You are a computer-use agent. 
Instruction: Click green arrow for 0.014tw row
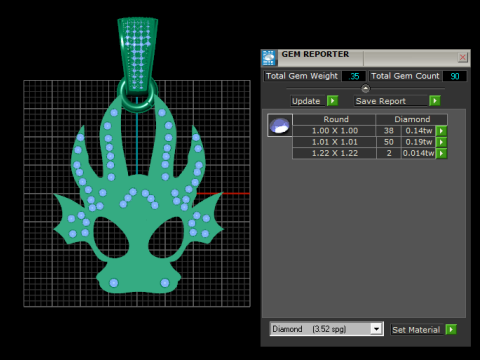441,153
